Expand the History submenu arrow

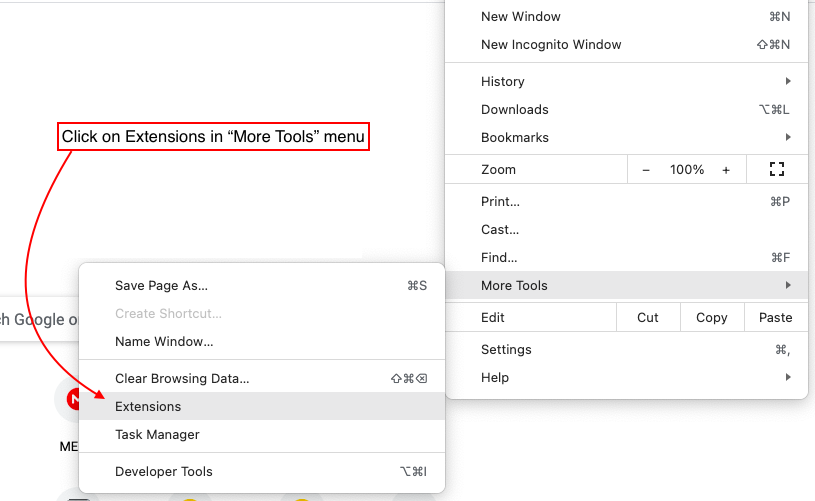click(788, 82)
